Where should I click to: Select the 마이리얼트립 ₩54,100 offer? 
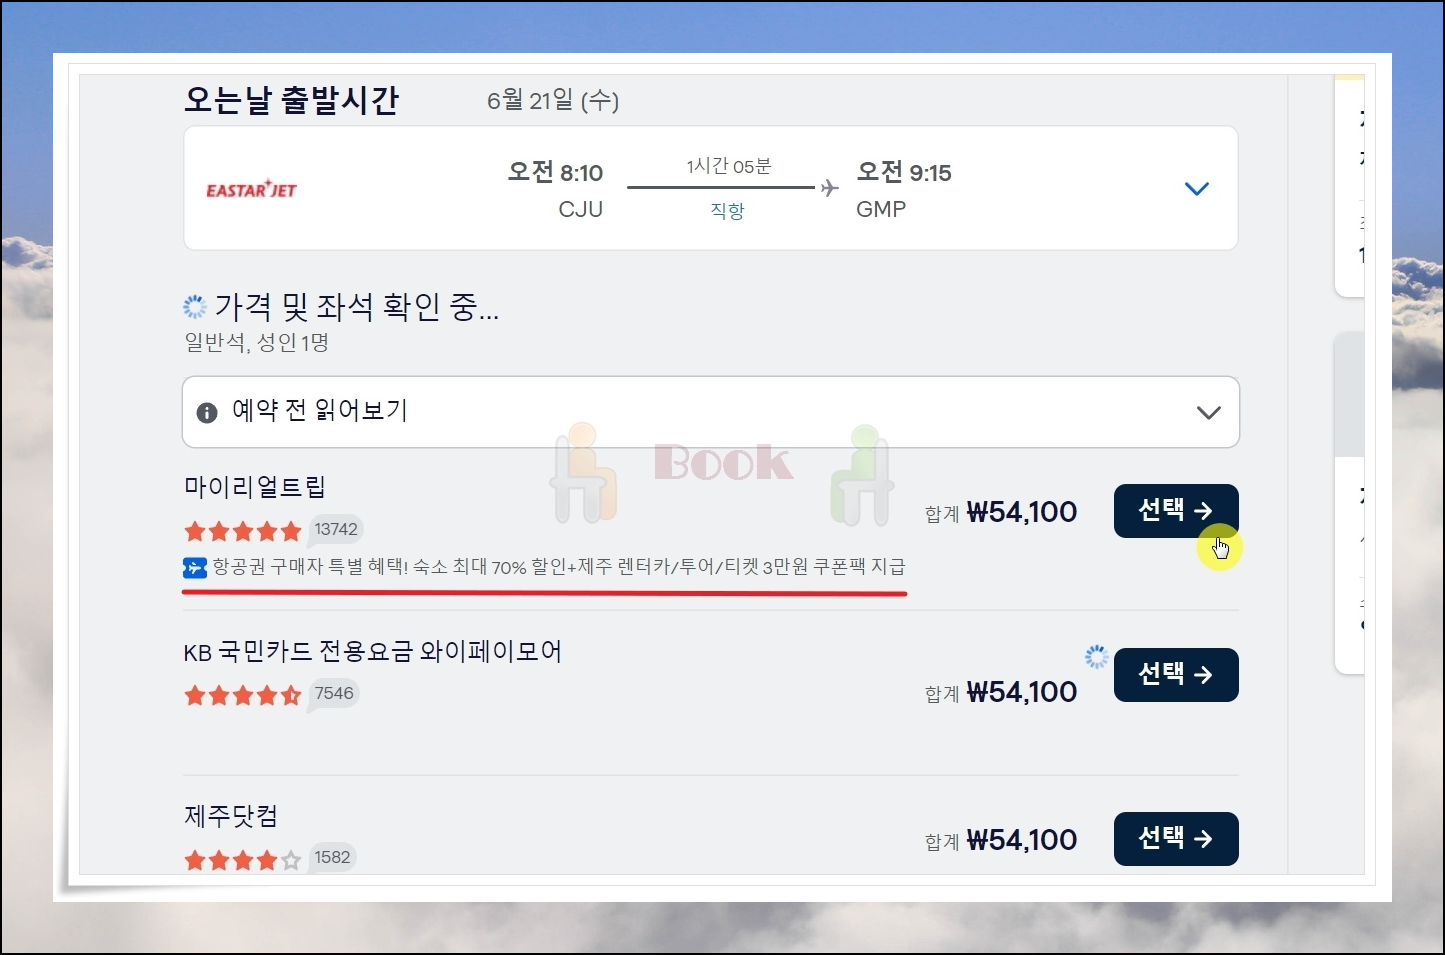coord(1176,511)
